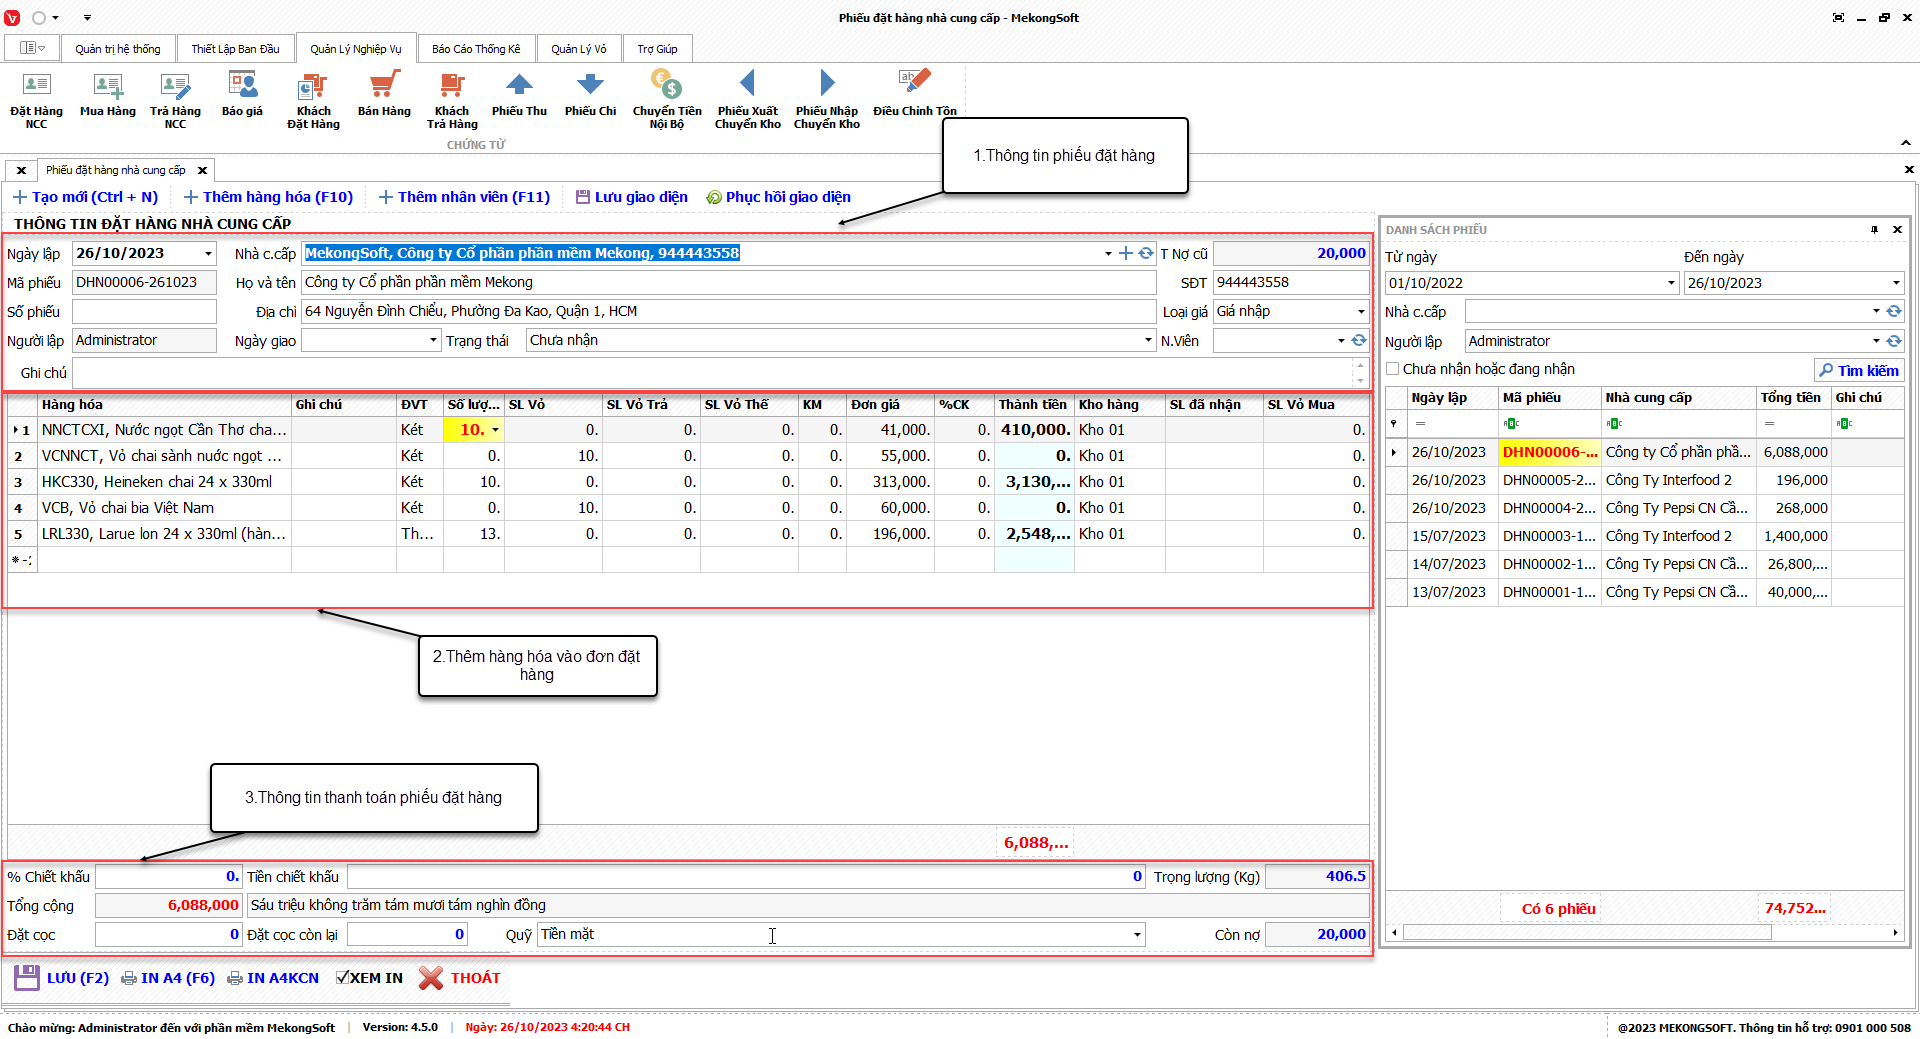The width and height of the screenshot is (1920, 1039).
Task: Toggle the XEM IN checkbox
Action: pyautogui.click(x=343, y=978)
